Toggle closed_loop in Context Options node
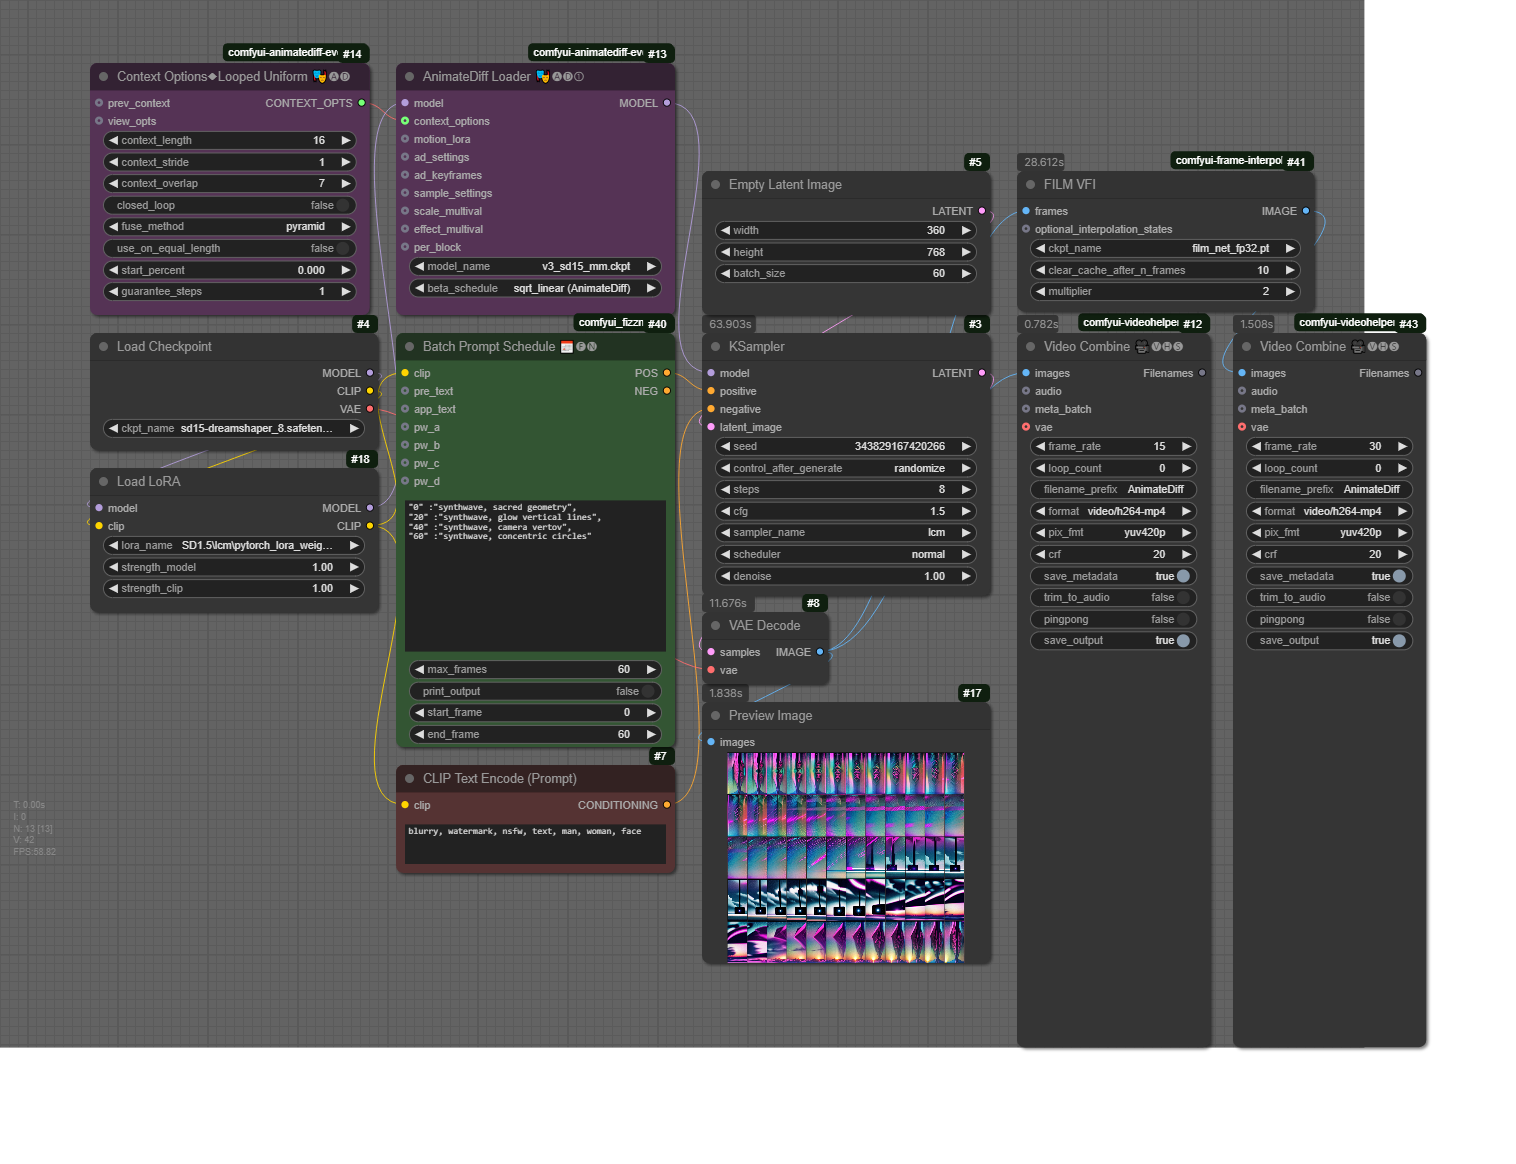1516x1164 pixels. (x=343, y=205)
